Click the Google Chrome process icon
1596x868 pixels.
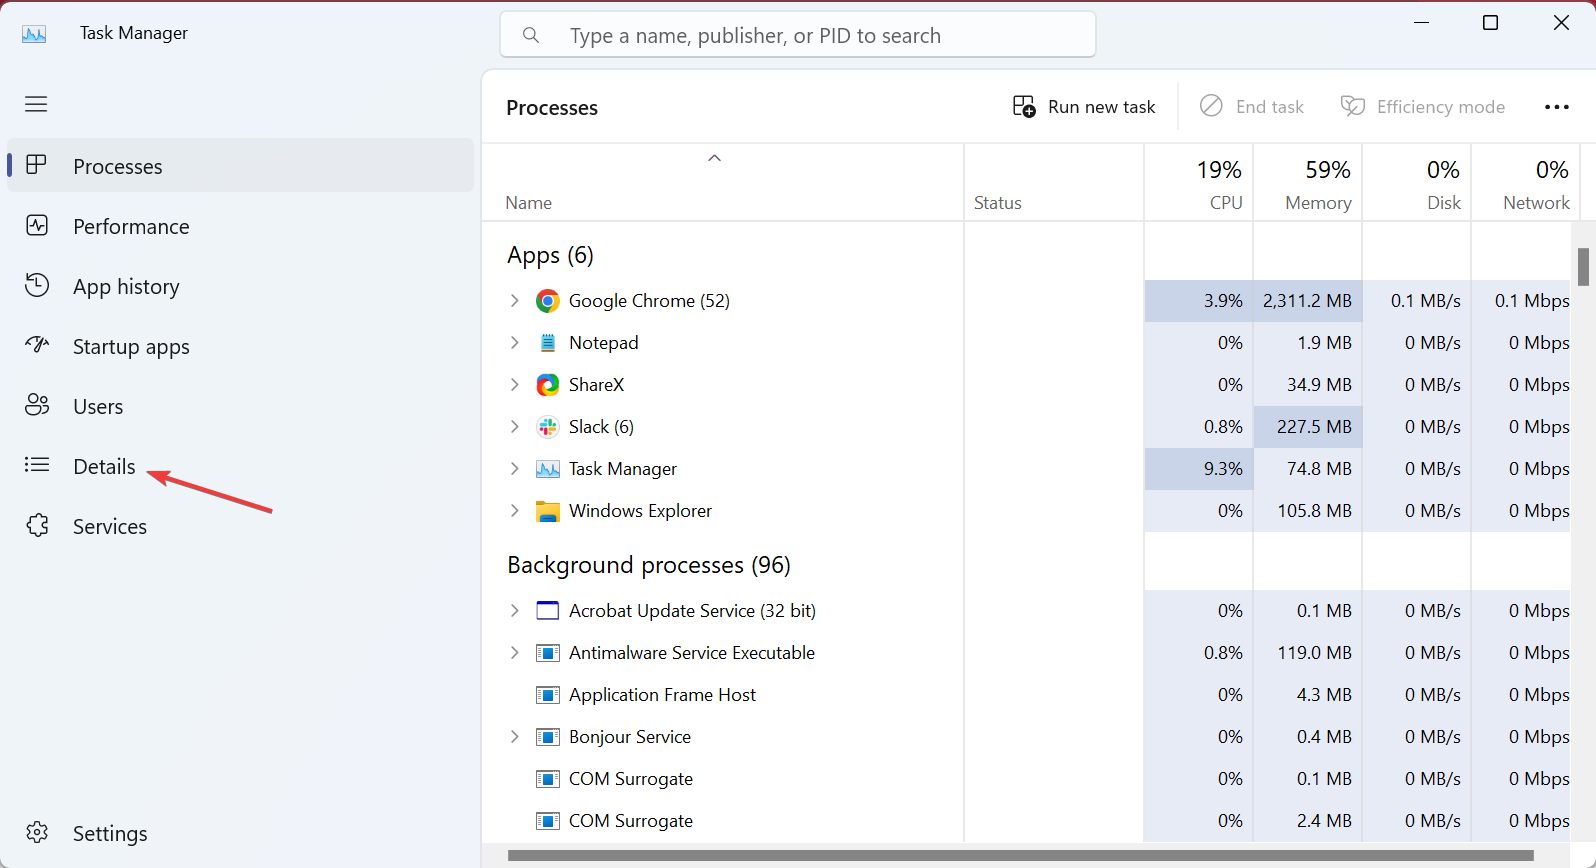pos(547,301)
